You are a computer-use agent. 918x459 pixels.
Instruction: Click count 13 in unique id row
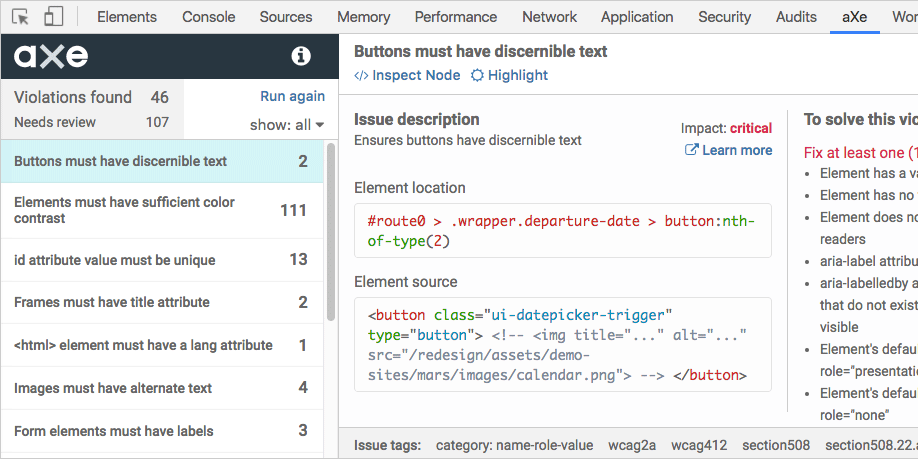299,259
